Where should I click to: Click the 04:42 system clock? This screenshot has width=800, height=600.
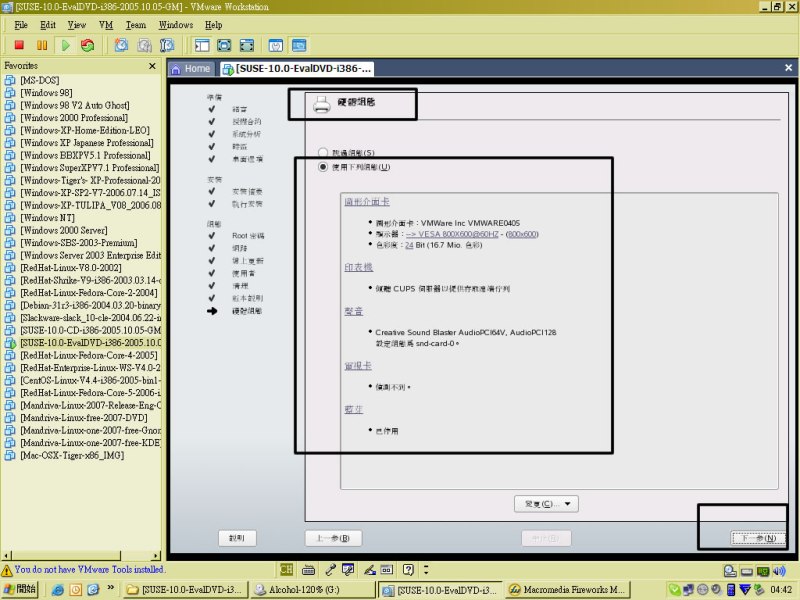point(781,590)
